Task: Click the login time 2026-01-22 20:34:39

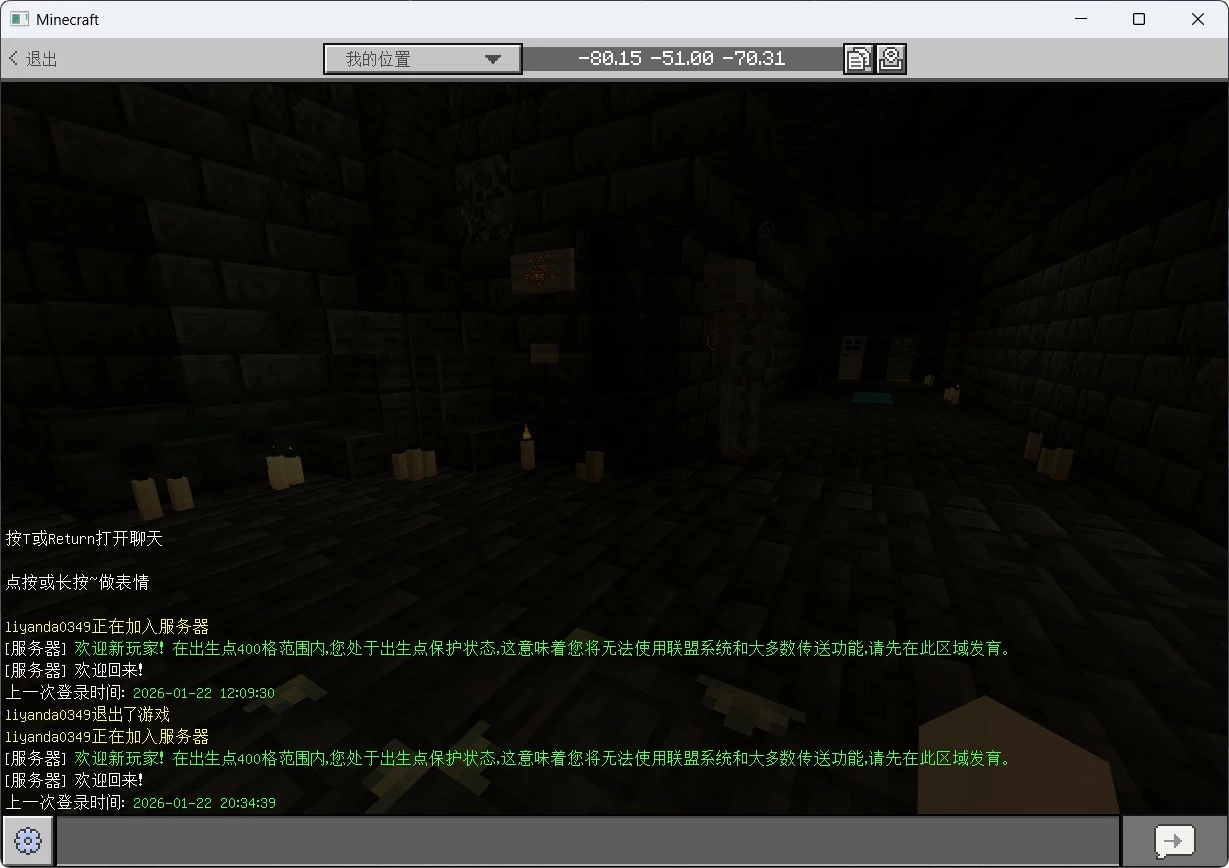Action: point(204,803)
